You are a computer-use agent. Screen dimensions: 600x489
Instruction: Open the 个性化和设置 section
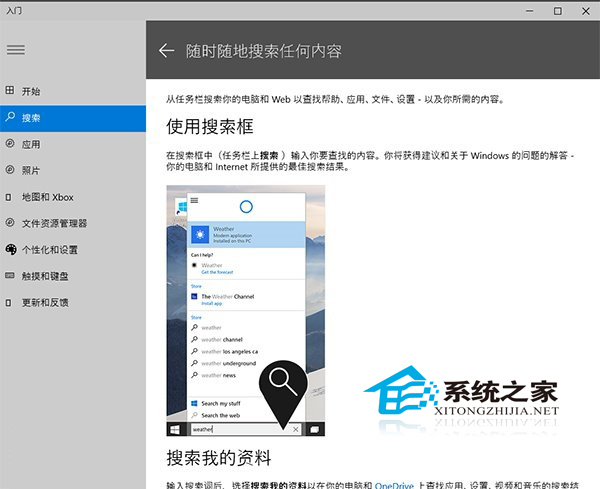[73, 250]
